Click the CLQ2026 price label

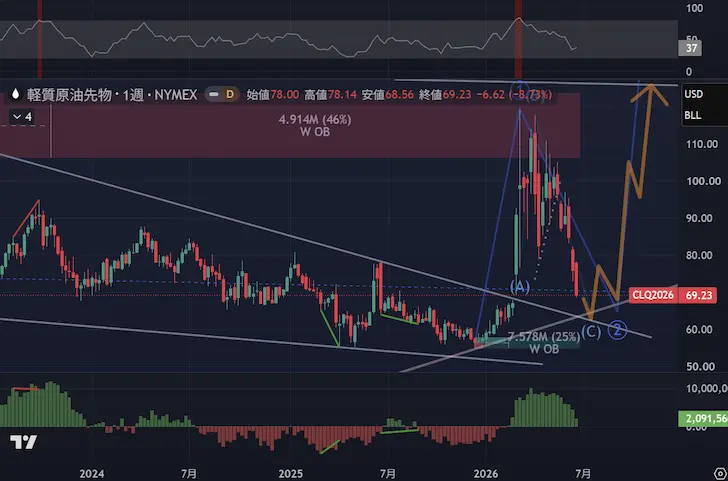click(653, 295)
